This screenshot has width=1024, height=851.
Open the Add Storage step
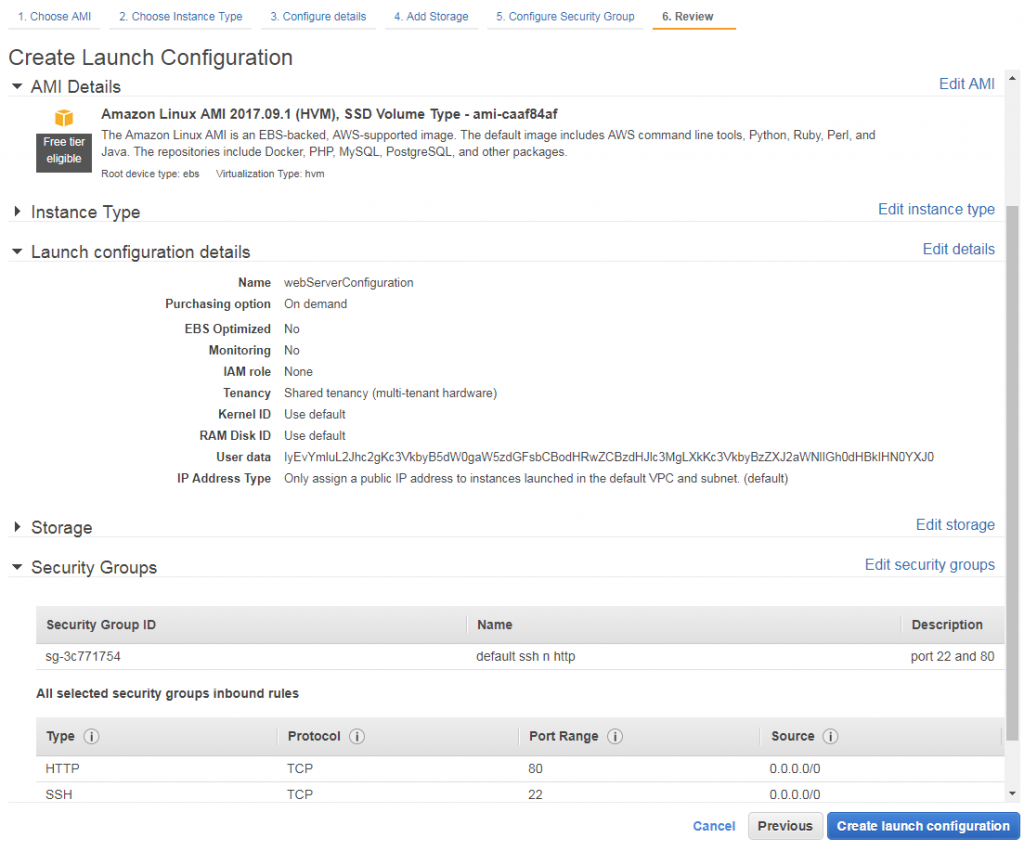[431, 16]
